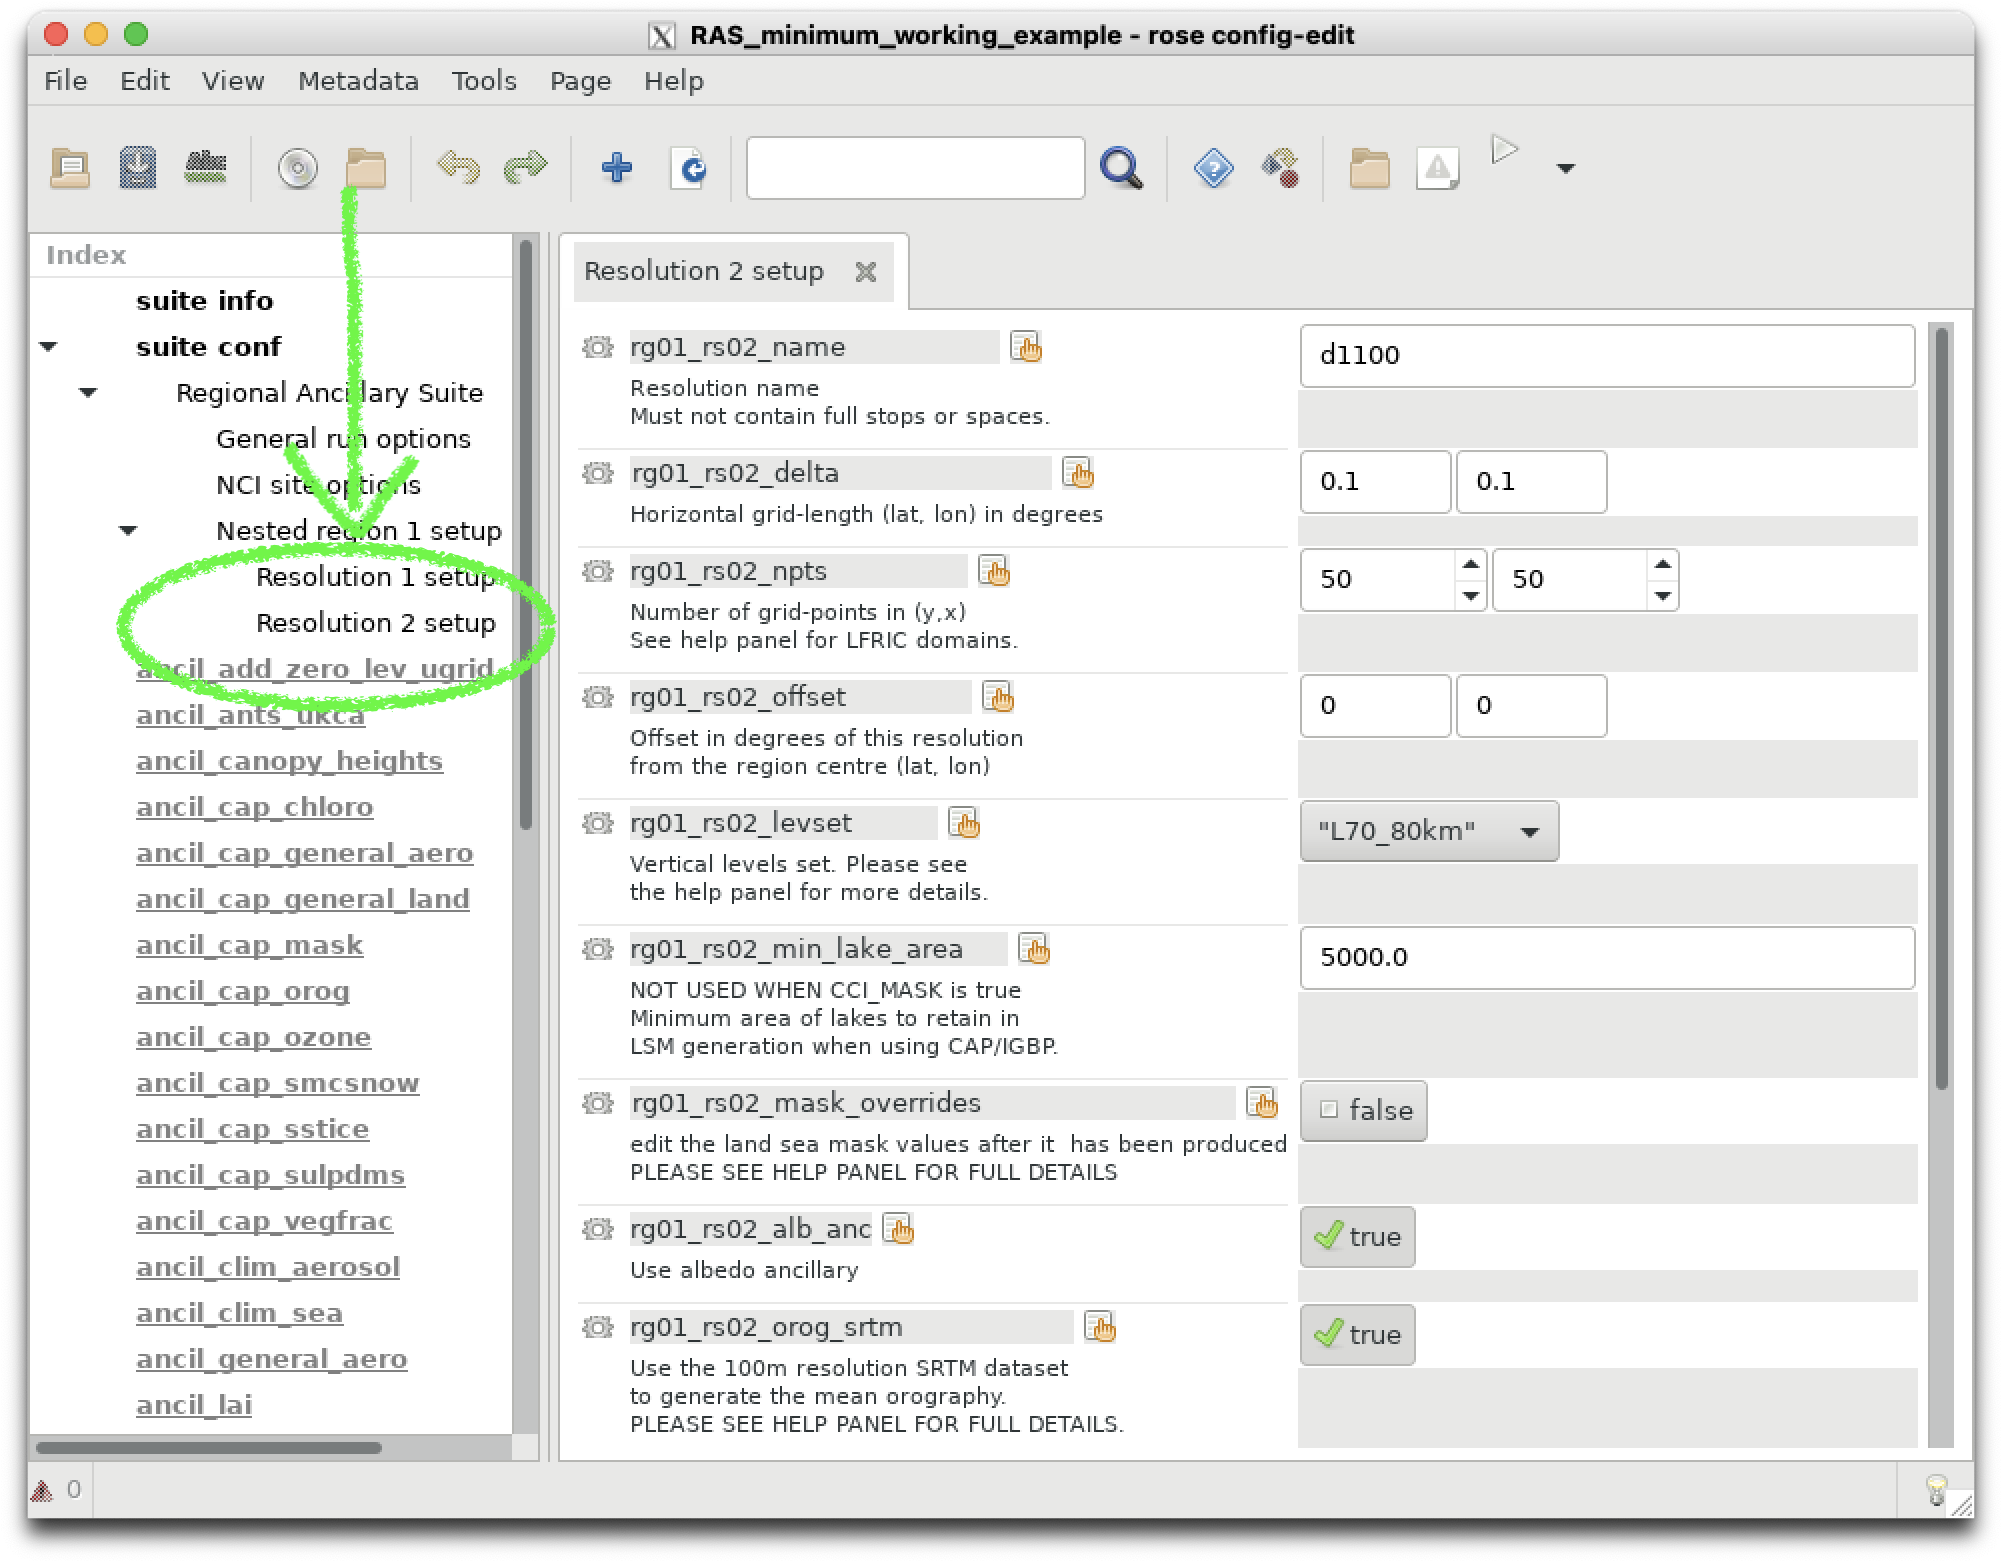Click the warning triangle toolbar icon
Screen dimensions: 2002x1562
[1437, 168]
